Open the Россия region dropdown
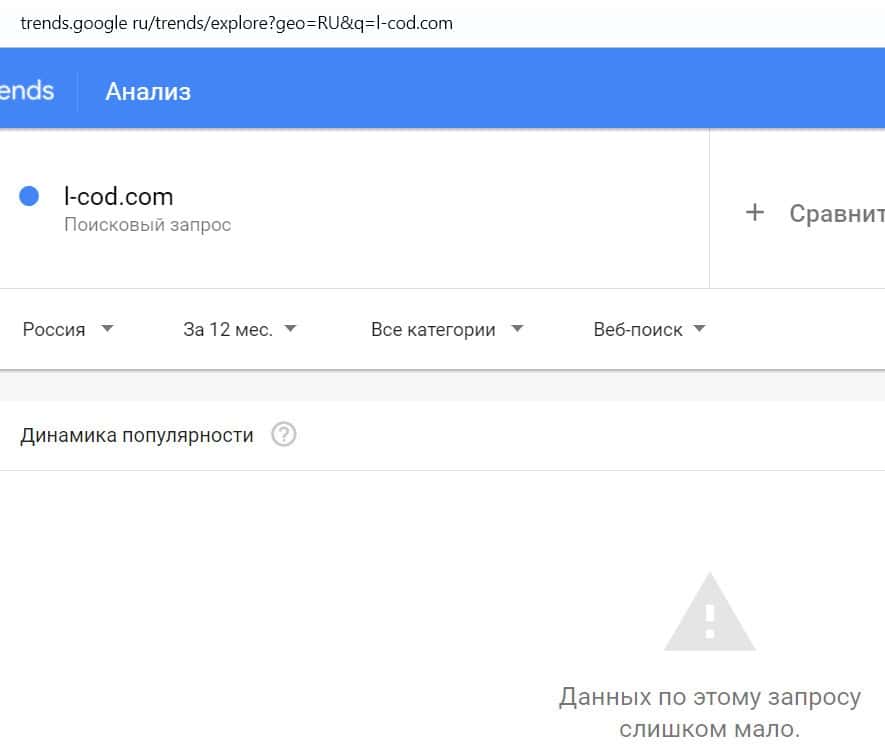The height and width of the screenshot is (754, 885). pos(54,329)
